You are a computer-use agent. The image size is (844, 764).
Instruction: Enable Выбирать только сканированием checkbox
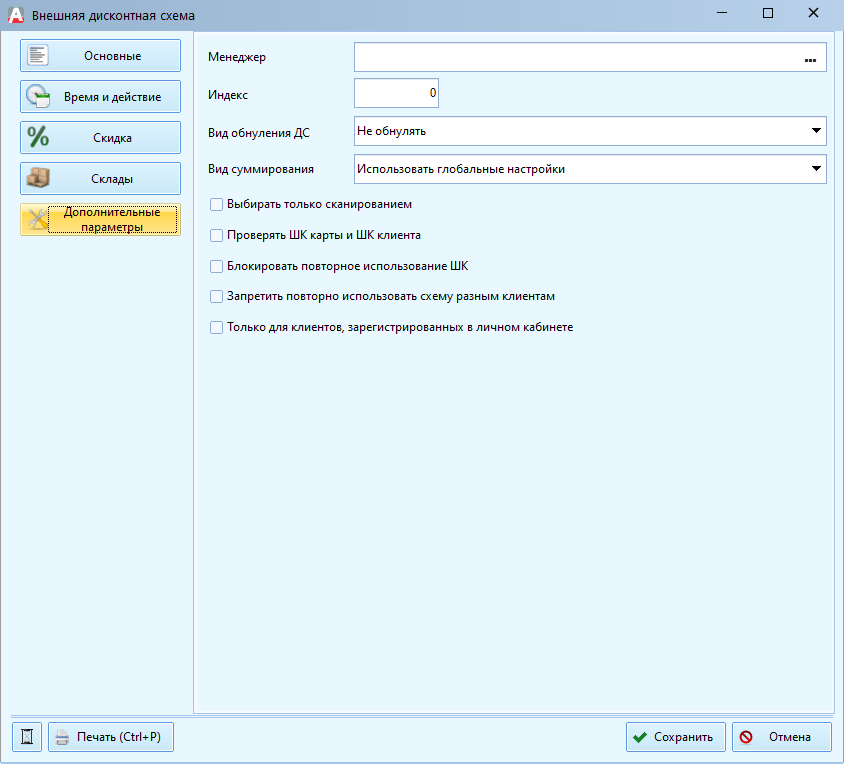[216, 205]
